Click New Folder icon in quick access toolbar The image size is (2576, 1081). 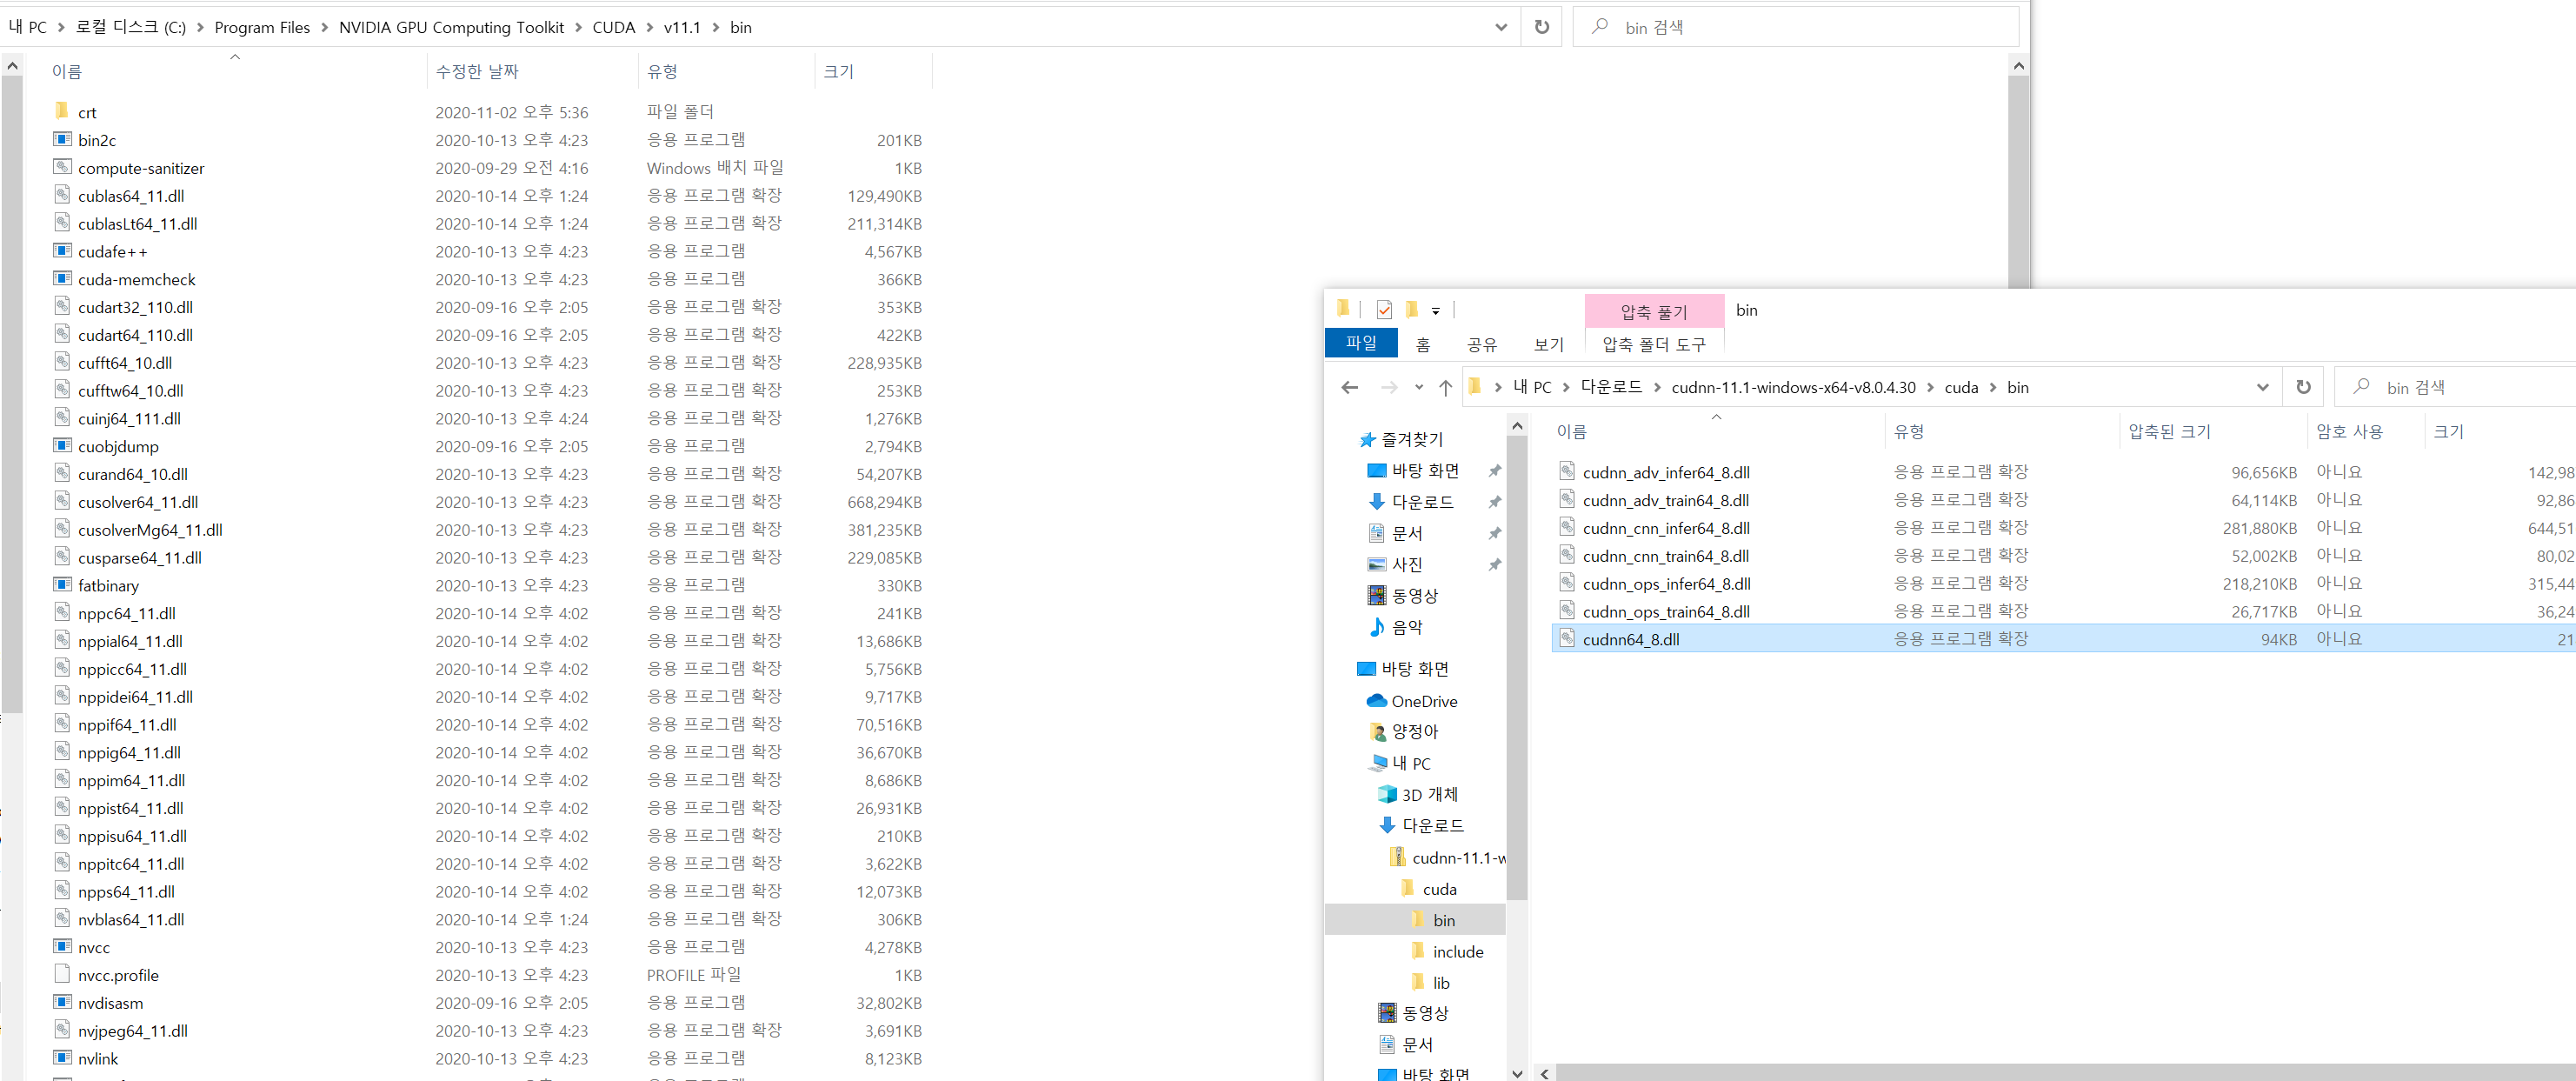1412,310
